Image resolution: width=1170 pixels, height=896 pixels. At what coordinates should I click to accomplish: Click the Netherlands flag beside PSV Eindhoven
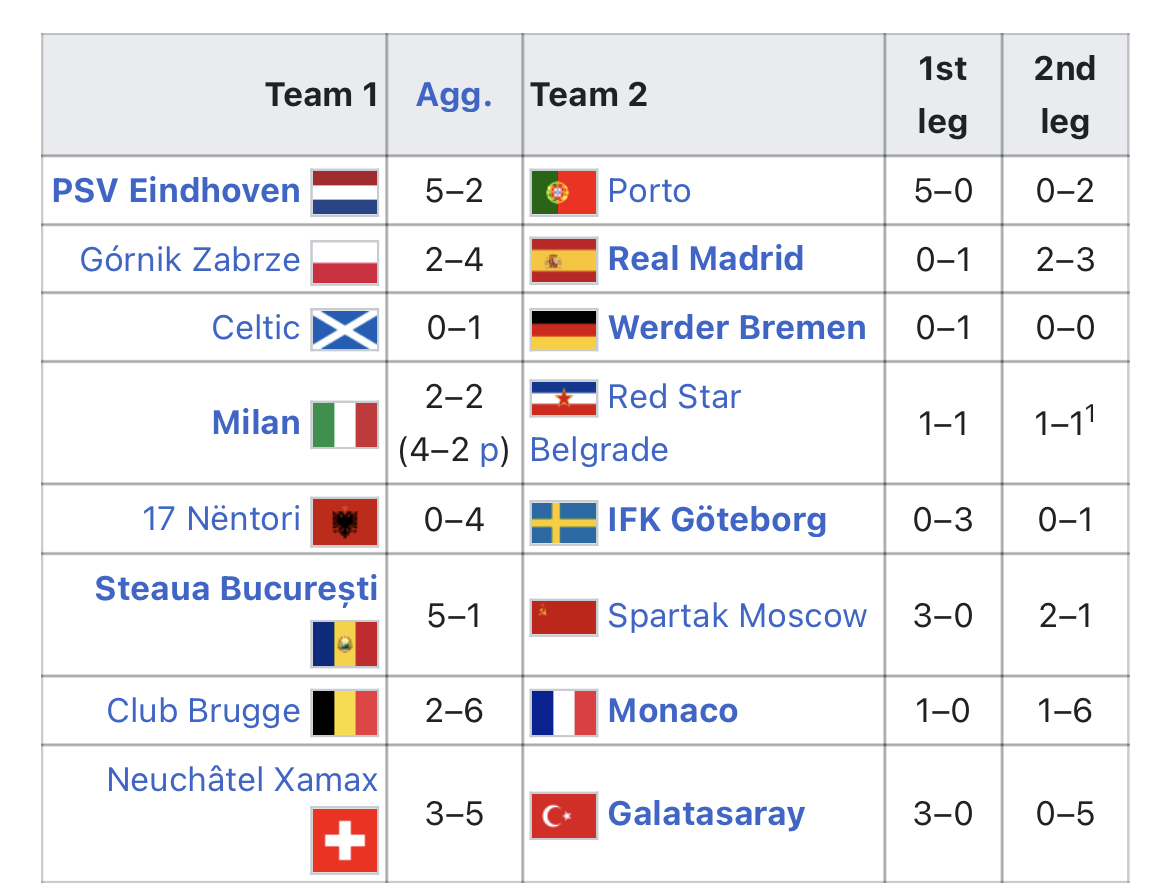click(345, 192)
